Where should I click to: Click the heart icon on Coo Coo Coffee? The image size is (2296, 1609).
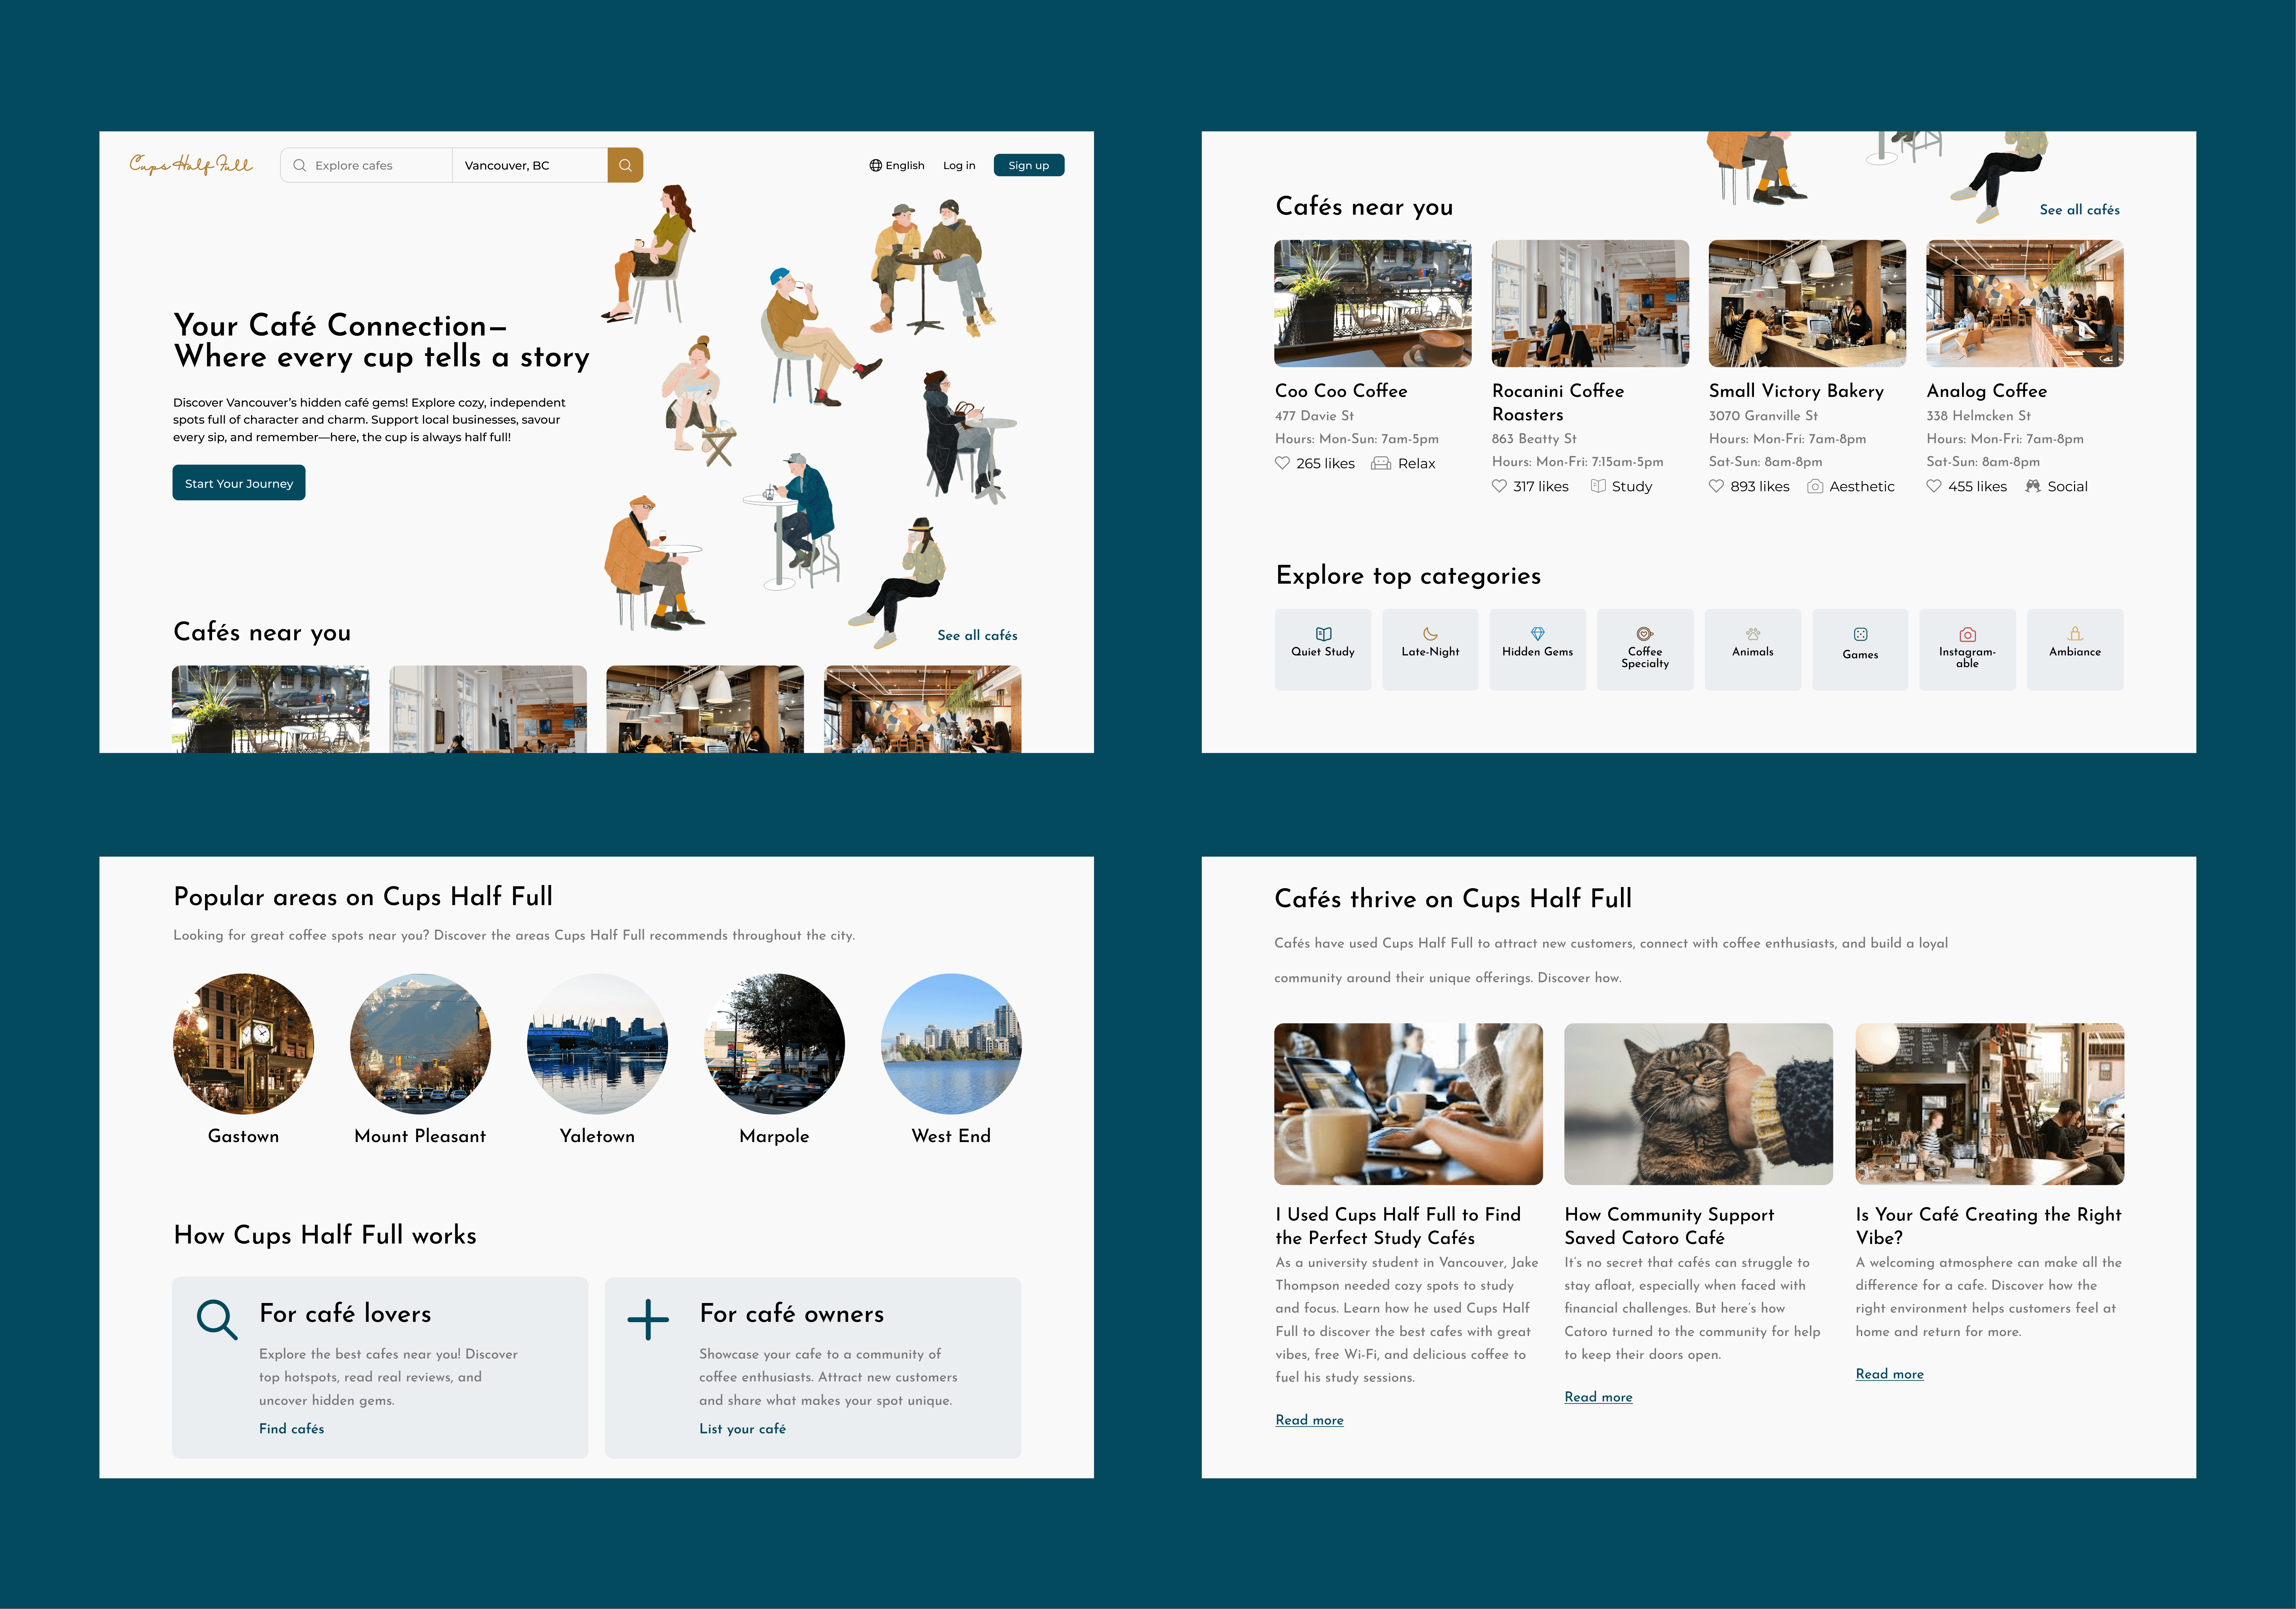click(1282, 463)
